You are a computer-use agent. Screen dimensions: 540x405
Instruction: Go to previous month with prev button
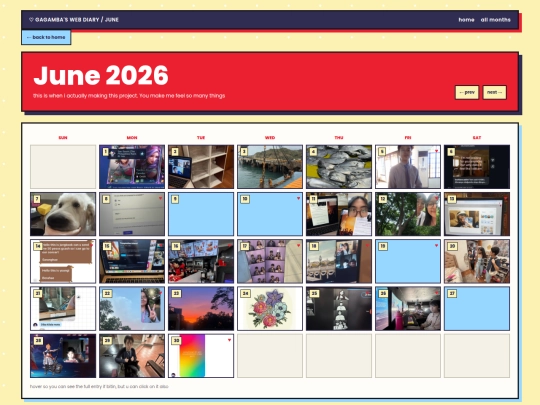[467, 92]
